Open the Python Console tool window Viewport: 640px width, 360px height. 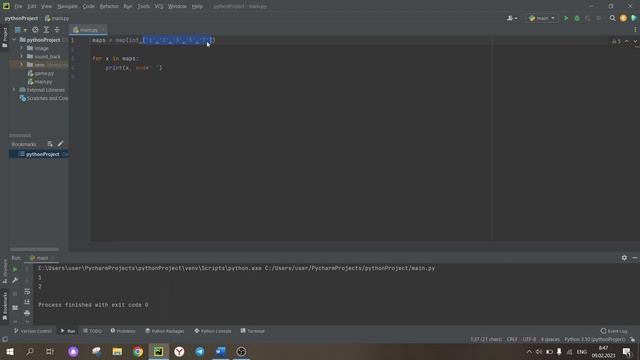click(213, 331)
